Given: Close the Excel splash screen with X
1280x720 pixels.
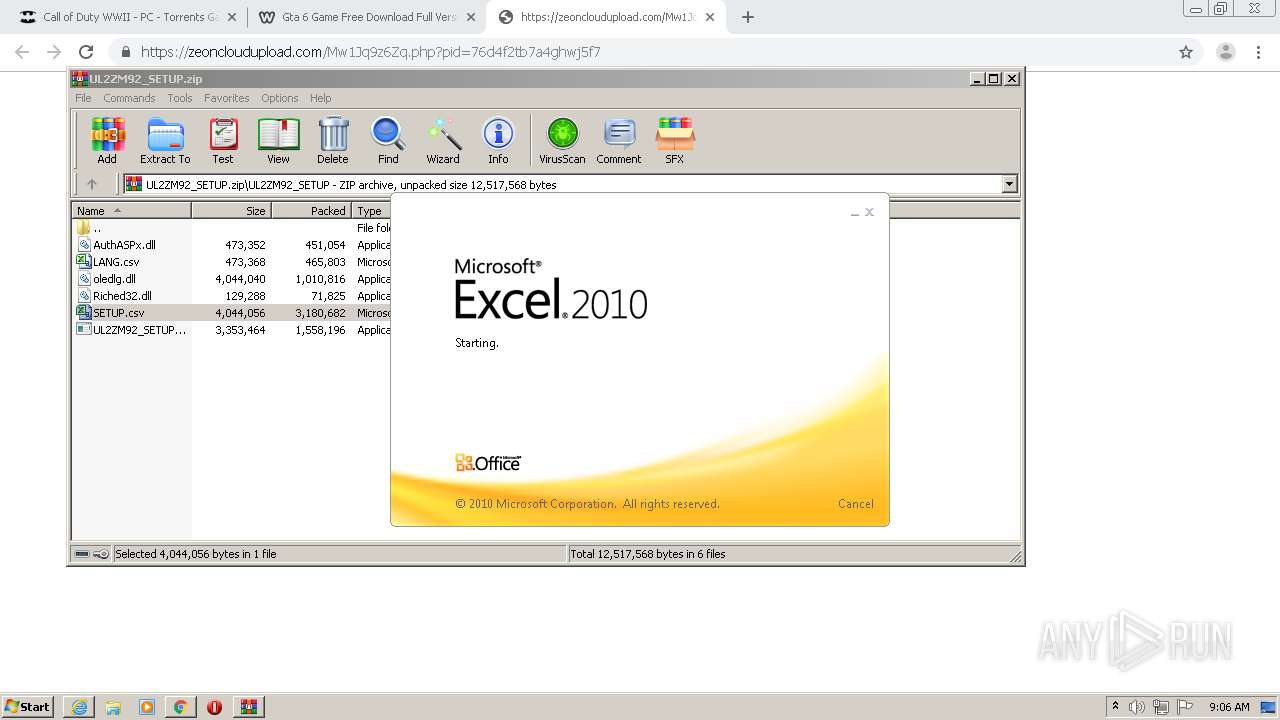Looking at the screenshot, I should coord(869,212).
